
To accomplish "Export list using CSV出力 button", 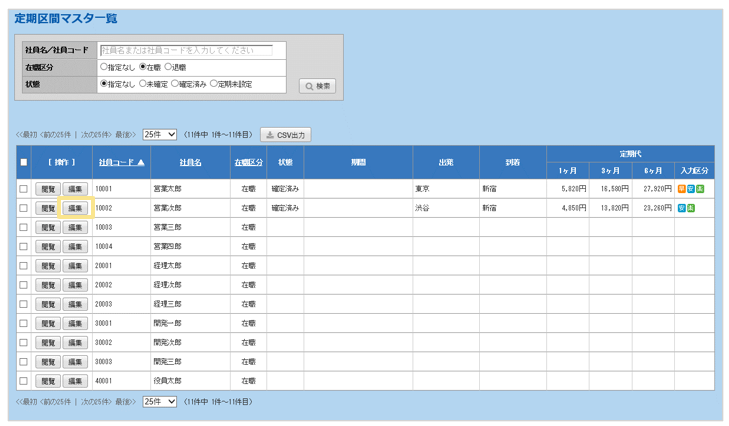I will (x=286, y=134).
